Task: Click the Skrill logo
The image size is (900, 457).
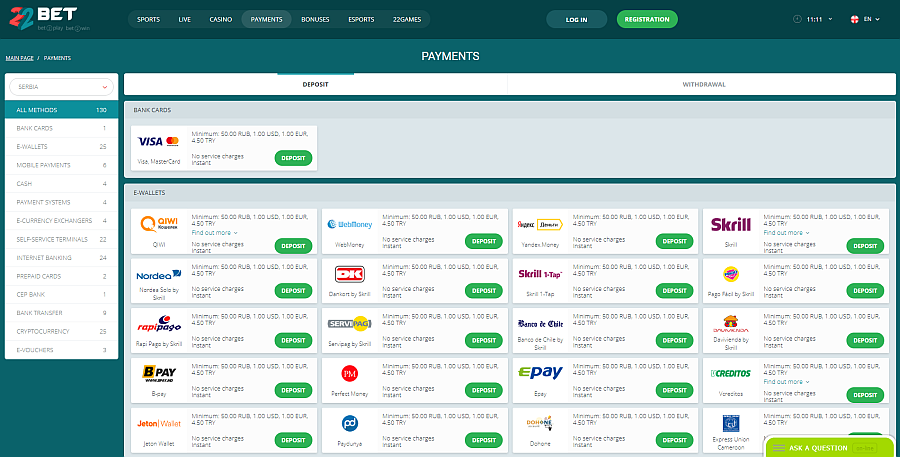Action: click(731, 224)
